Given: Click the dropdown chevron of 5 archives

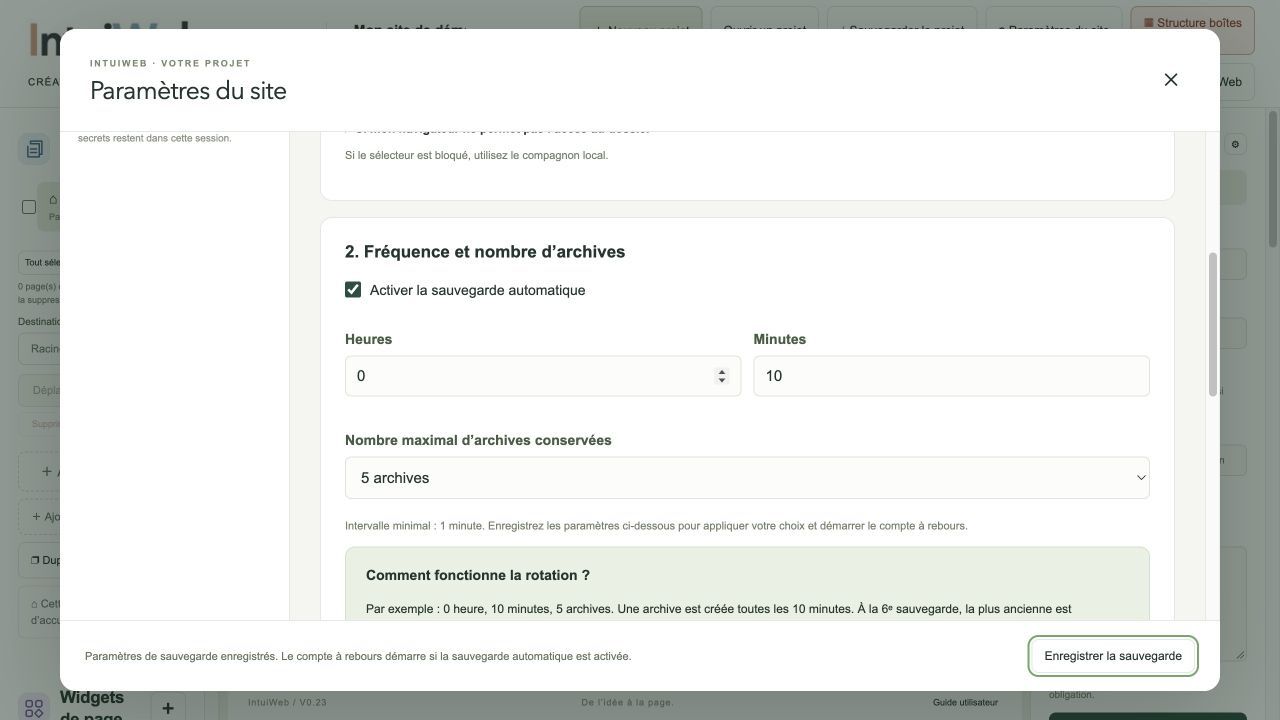Looking at the screenshot, I should (x=1140, y=478).
